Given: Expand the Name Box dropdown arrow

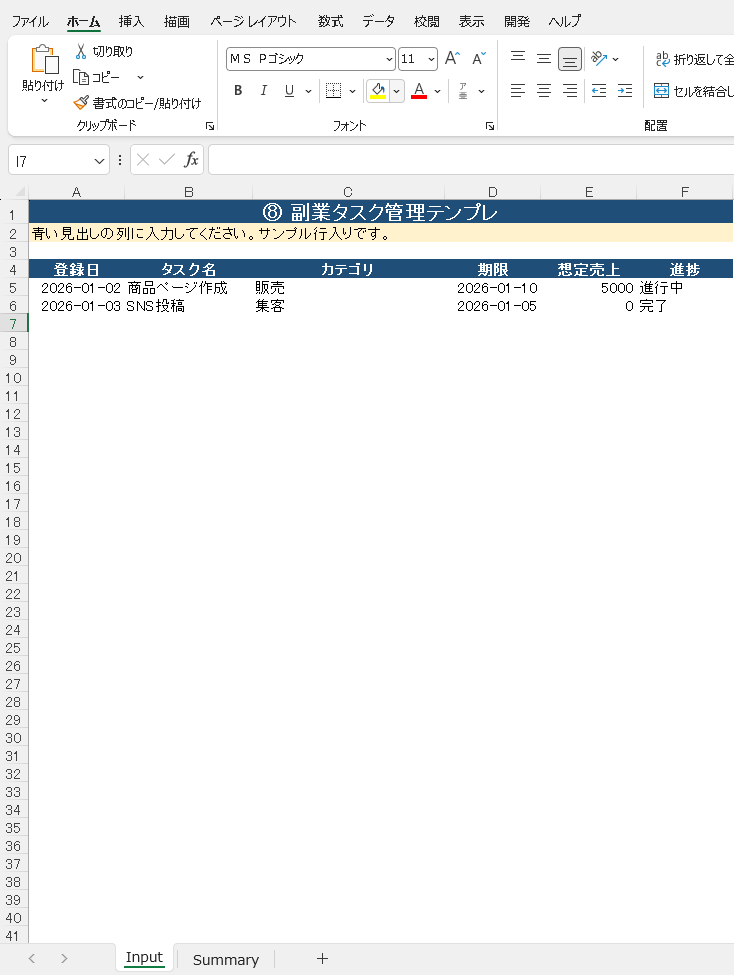Looking at the screenshot, I should click(x=99, y=161).
